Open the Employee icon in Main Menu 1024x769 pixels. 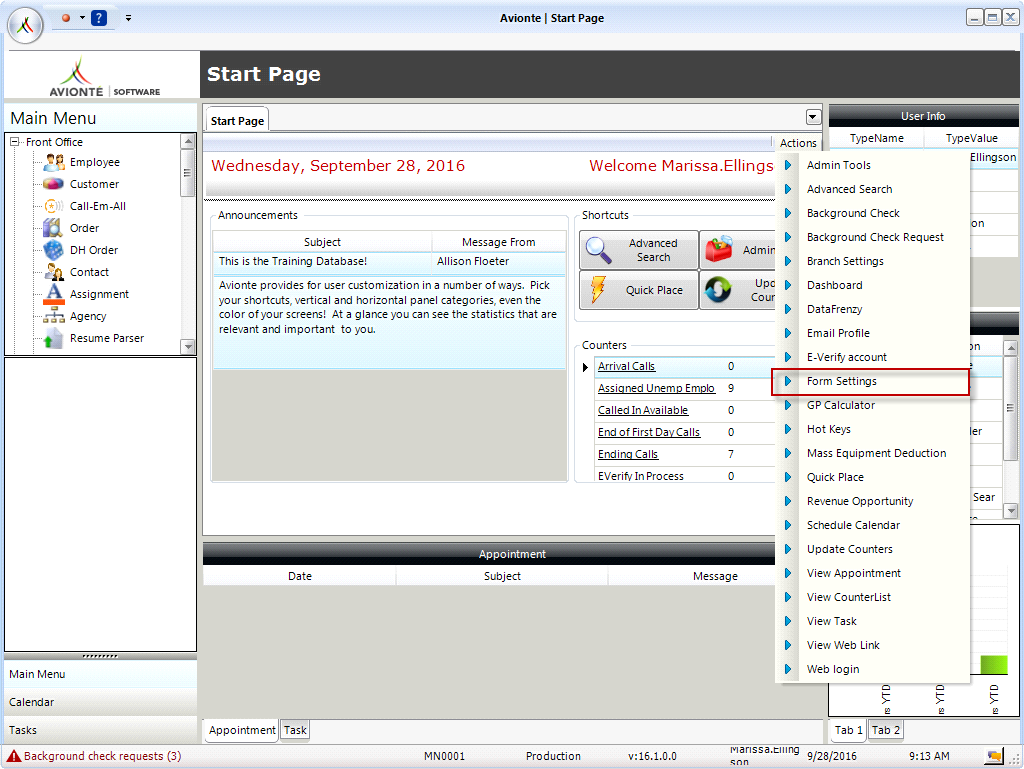click(x=54, y=162)
